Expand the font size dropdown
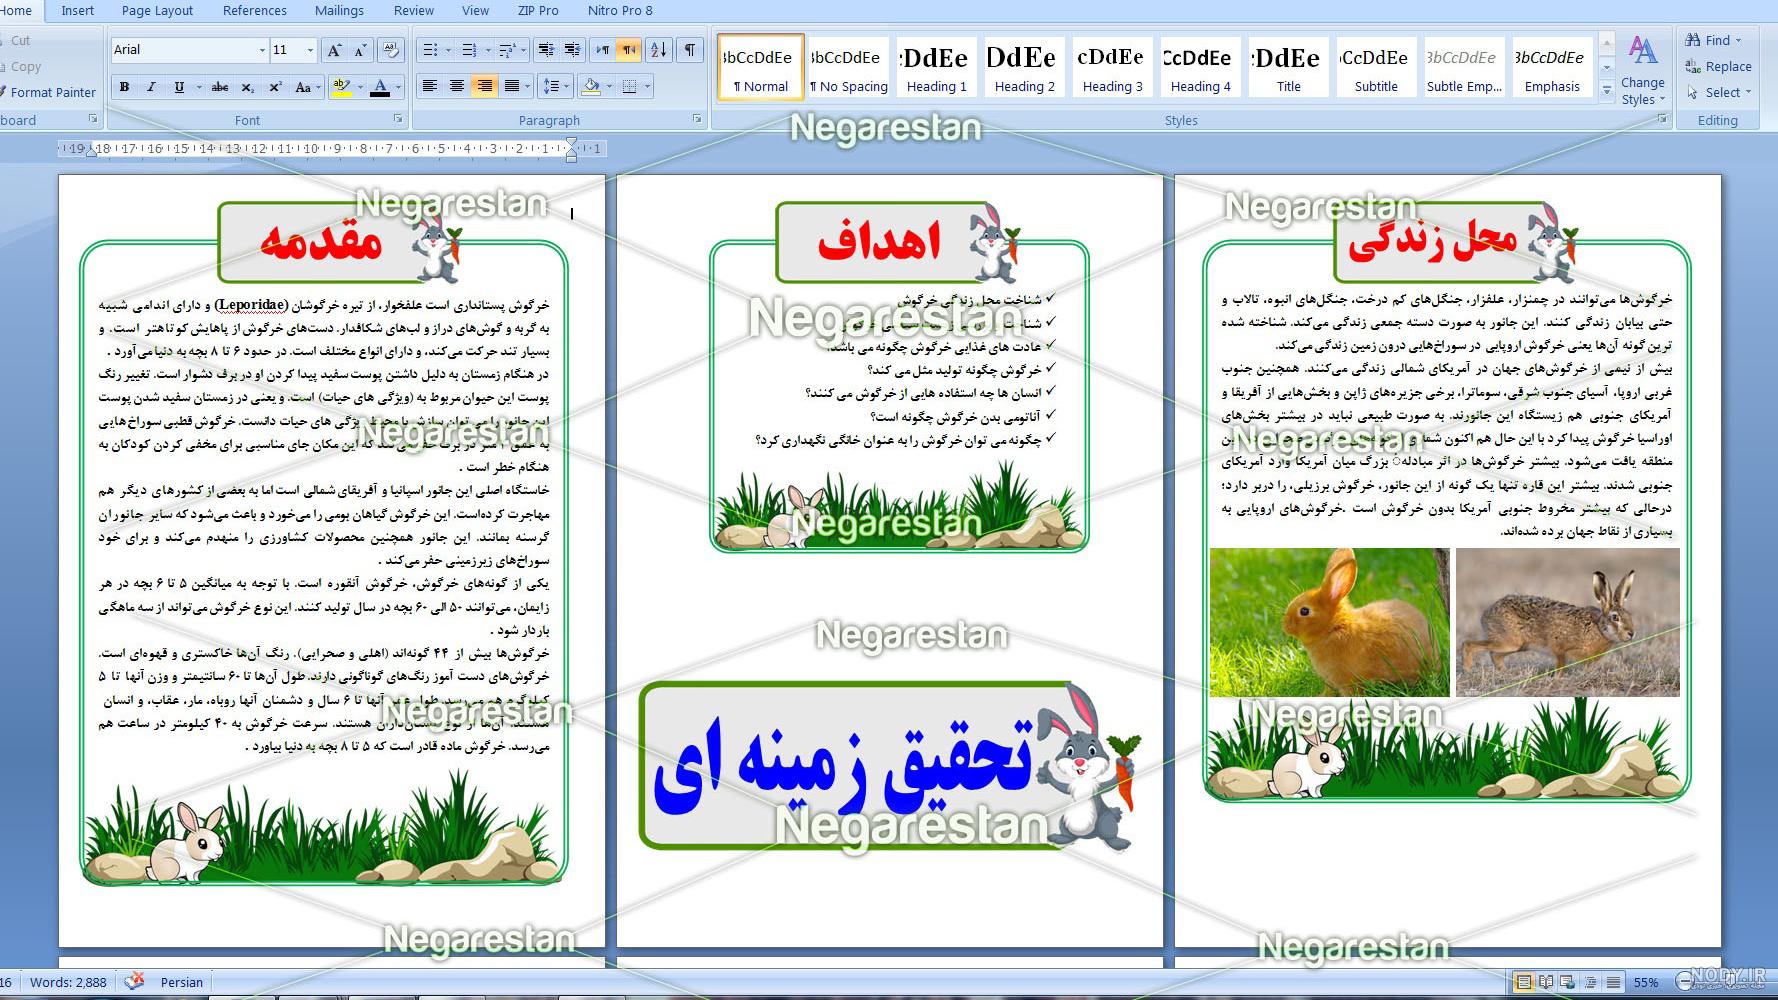The height and width of the screenshot is (1000, 1778). pyautogui.click(x=310, y=50)
